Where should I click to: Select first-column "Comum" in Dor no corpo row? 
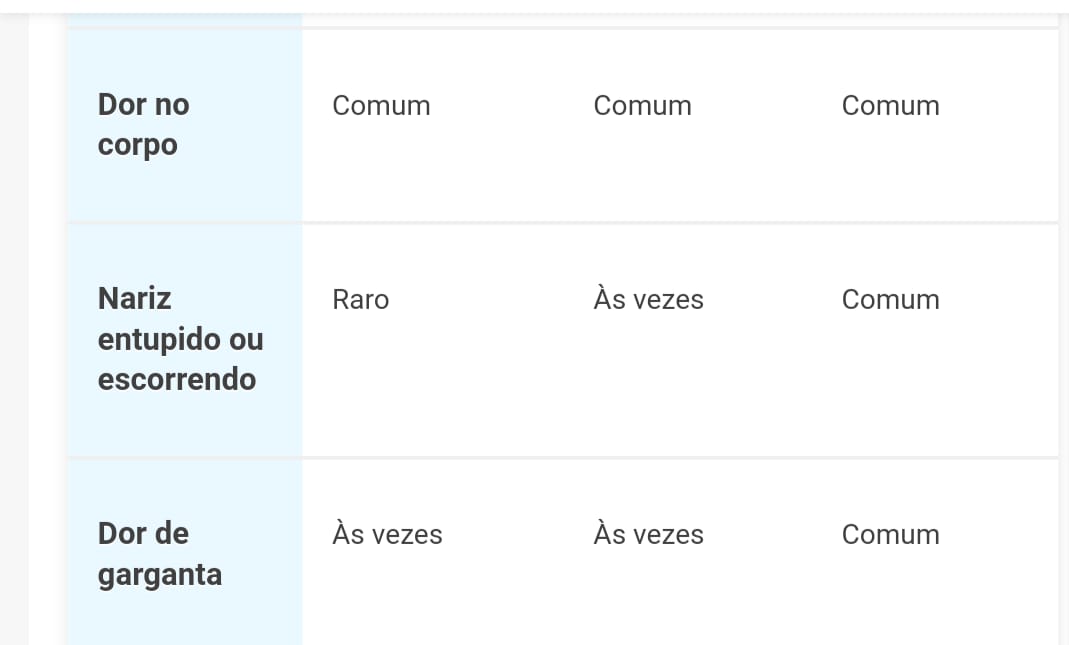coord(381,106)
